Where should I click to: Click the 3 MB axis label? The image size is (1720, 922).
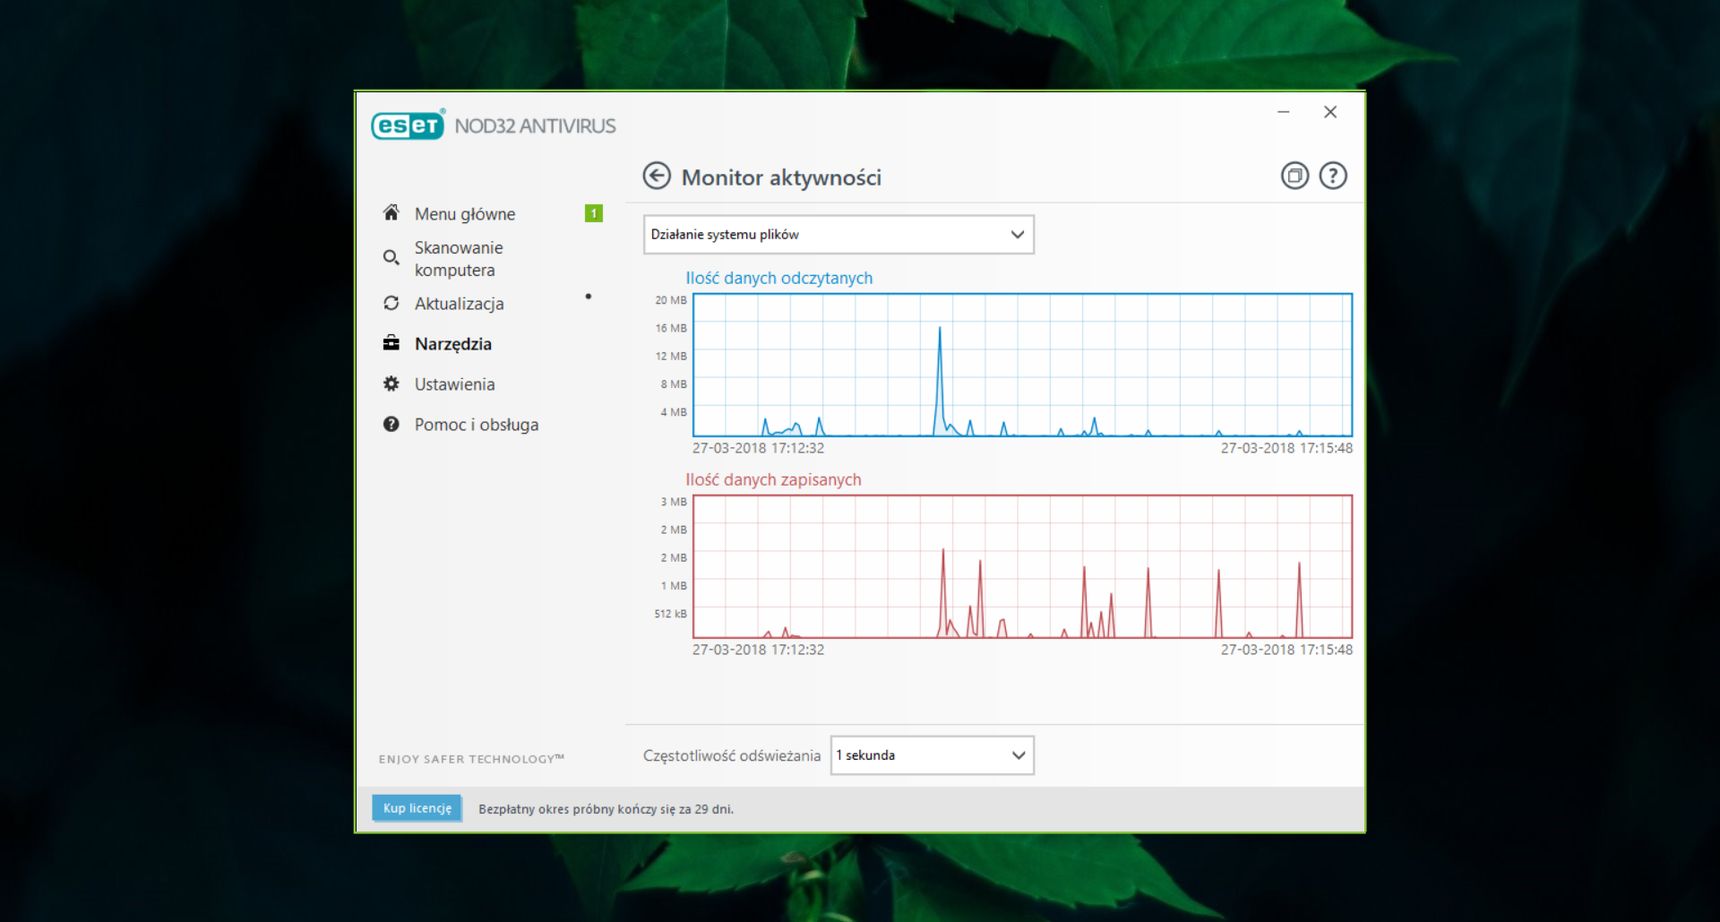673,502
